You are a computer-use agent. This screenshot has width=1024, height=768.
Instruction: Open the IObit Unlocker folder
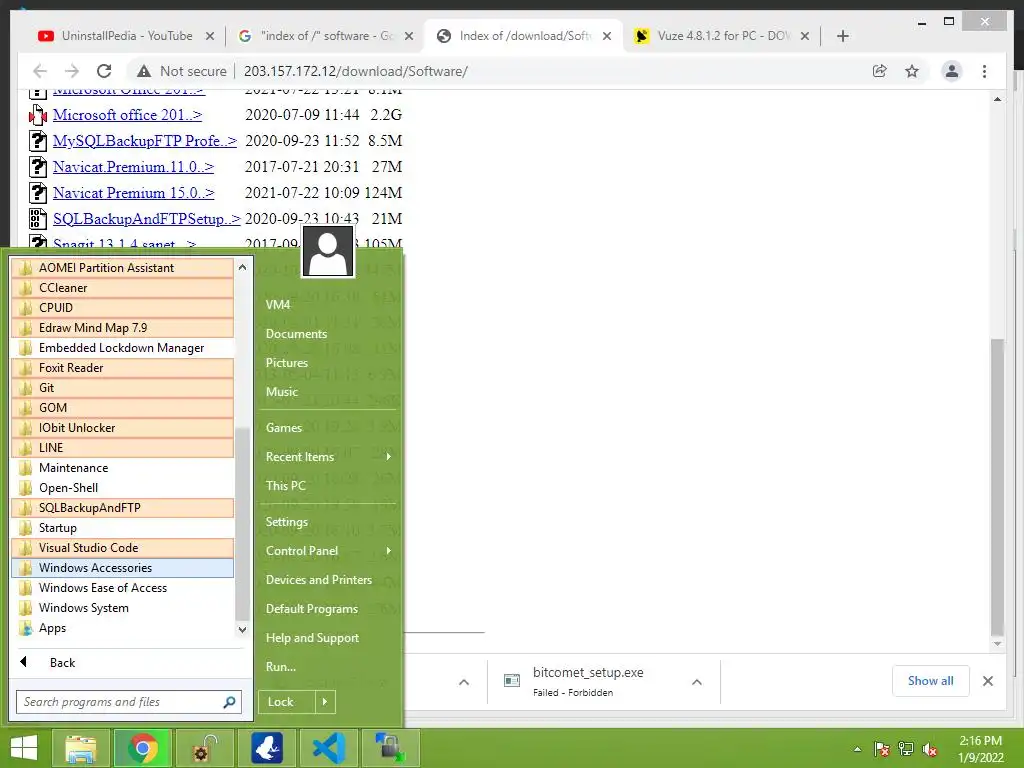pyautogui.click(x=123, y=428)
